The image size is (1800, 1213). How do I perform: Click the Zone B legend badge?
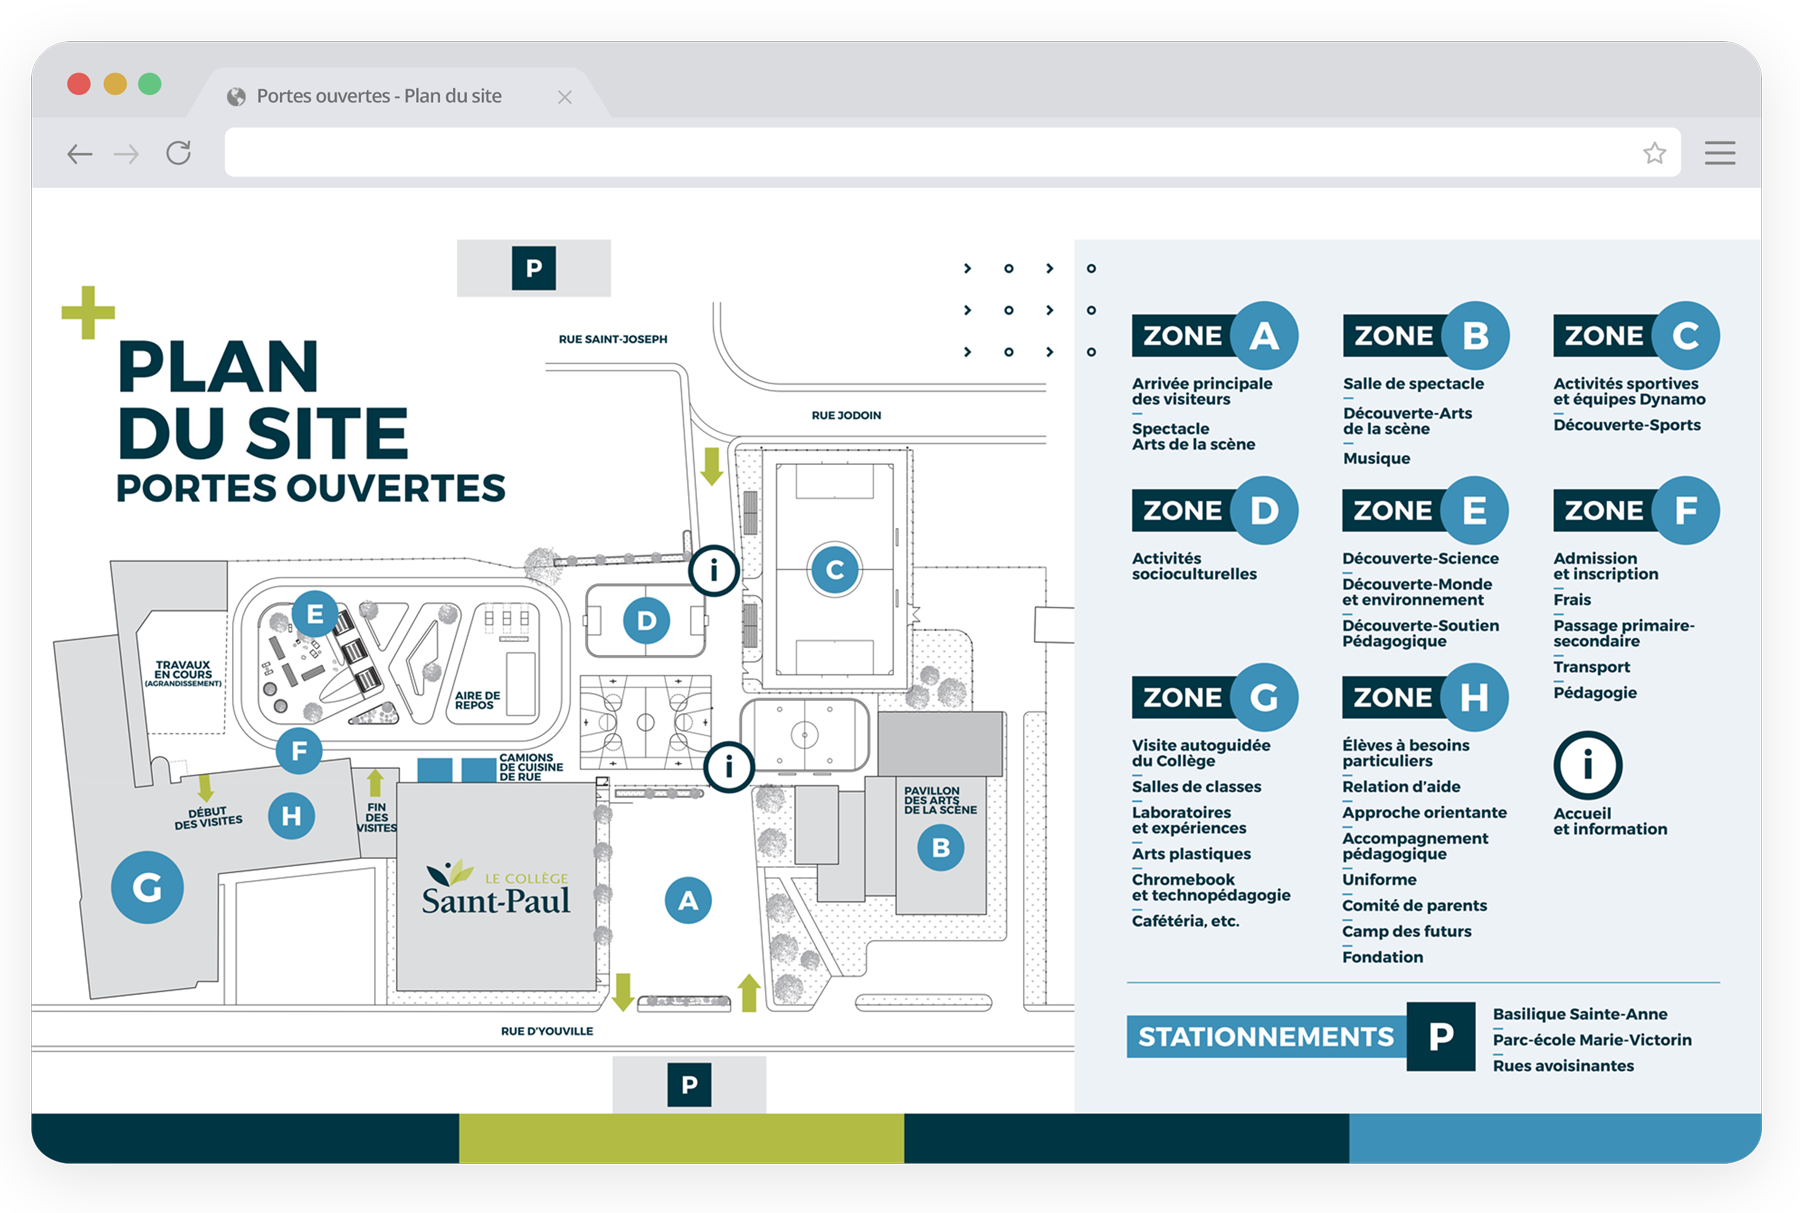pos(1425,336)
